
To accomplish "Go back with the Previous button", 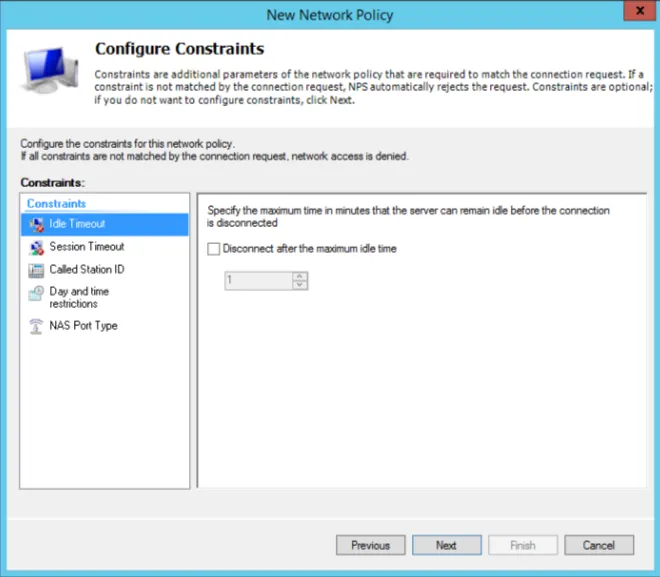I will click(x=370, y=545).
